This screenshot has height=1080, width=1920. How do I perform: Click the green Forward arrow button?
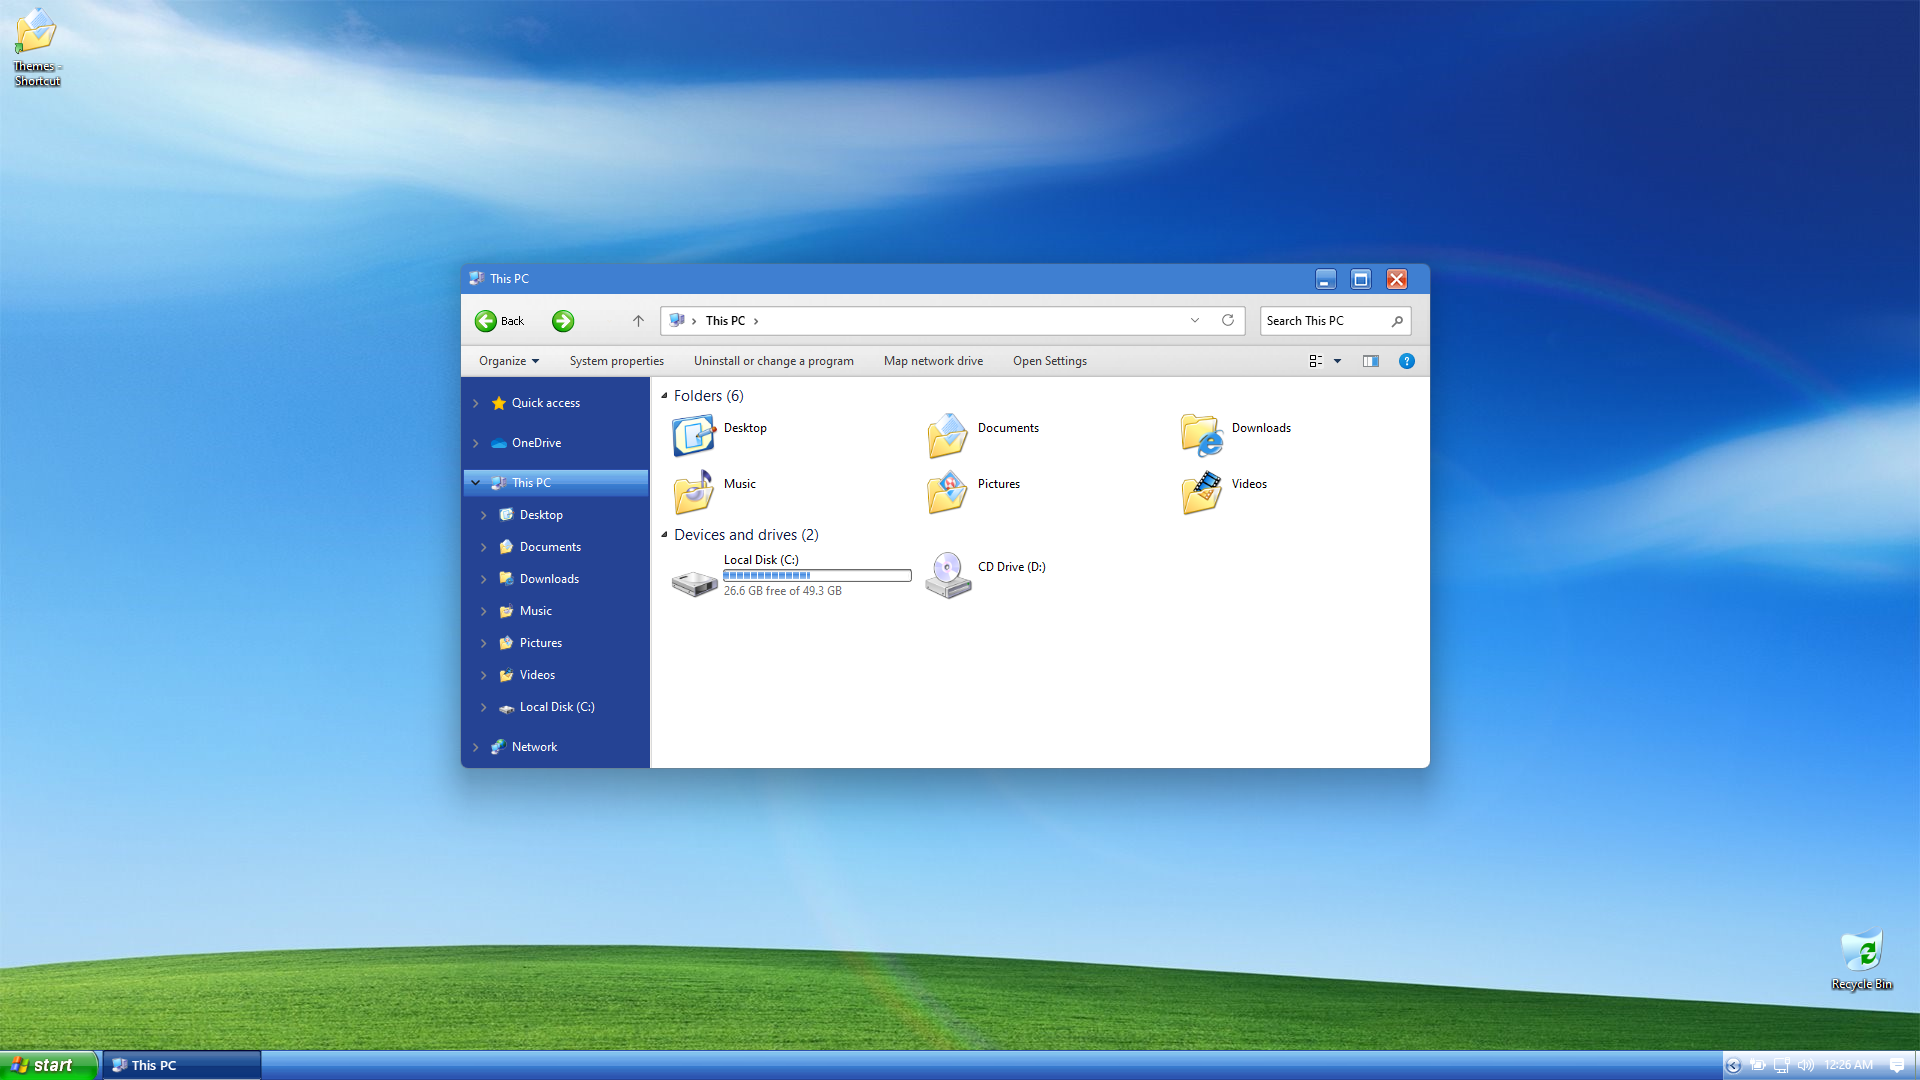[563, 321]
